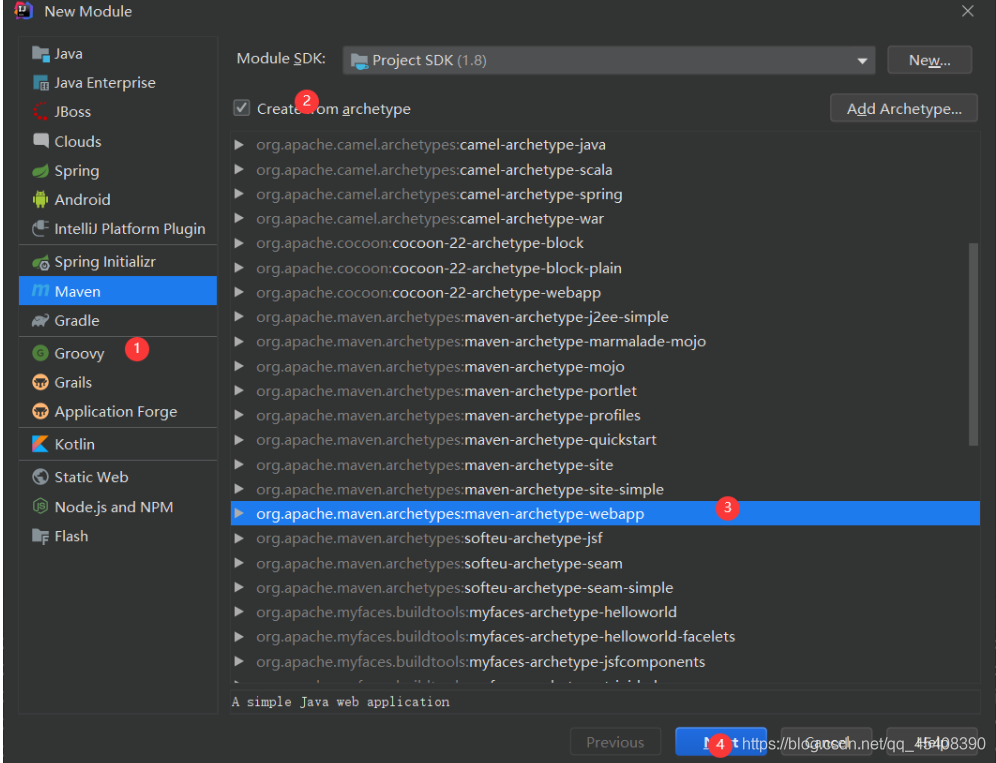The width and height of the screenshot is (996, 763).
Task: Select myfaces-archetype-helloworld row
Action: [605, 612]
